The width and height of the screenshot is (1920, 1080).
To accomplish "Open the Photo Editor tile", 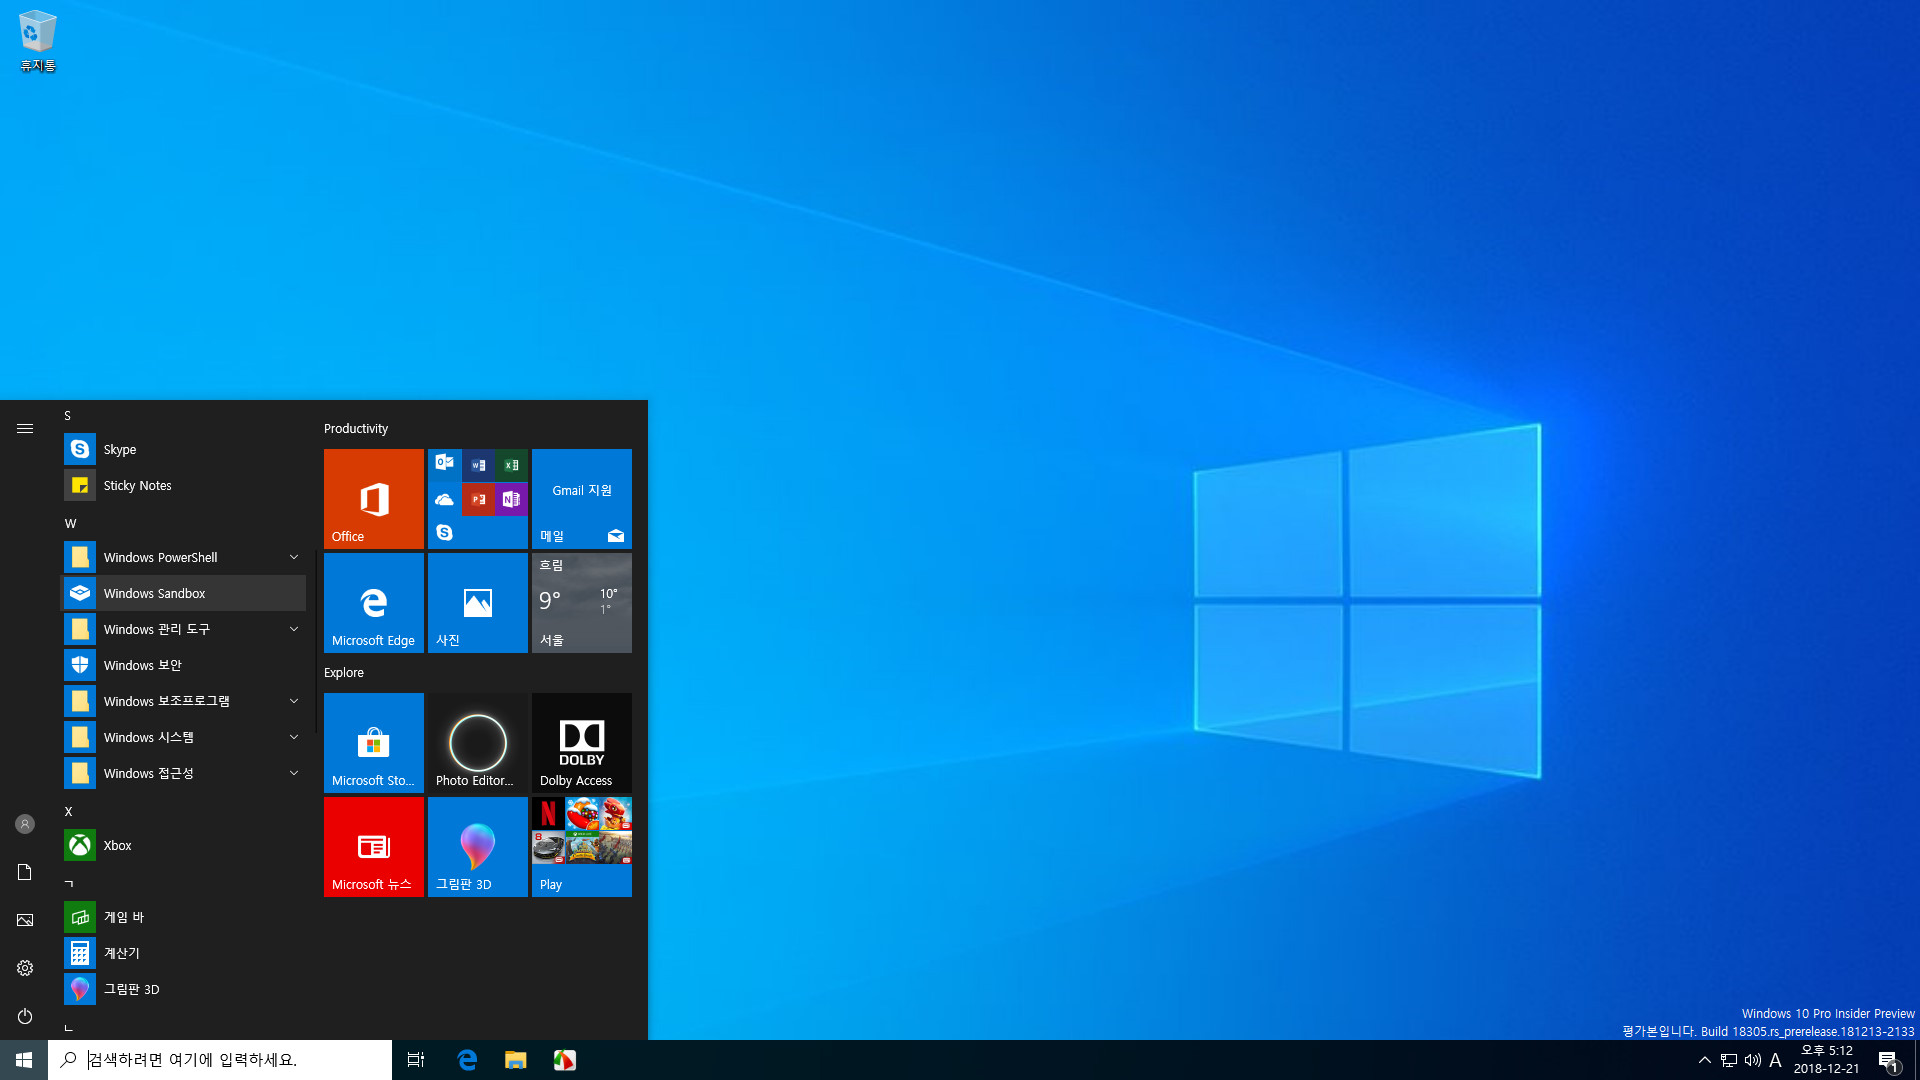I will point(478,743).
